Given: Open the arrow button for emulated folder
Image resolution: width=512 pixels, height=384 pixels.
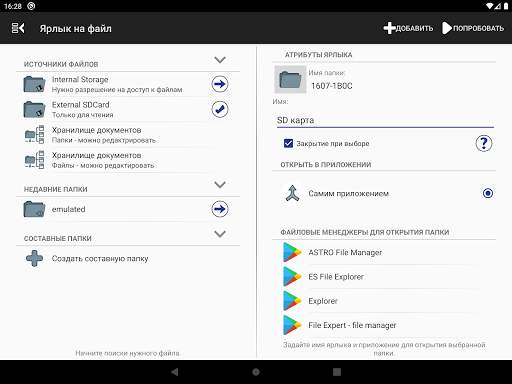Looking at the screenshot, I should 220,209.
